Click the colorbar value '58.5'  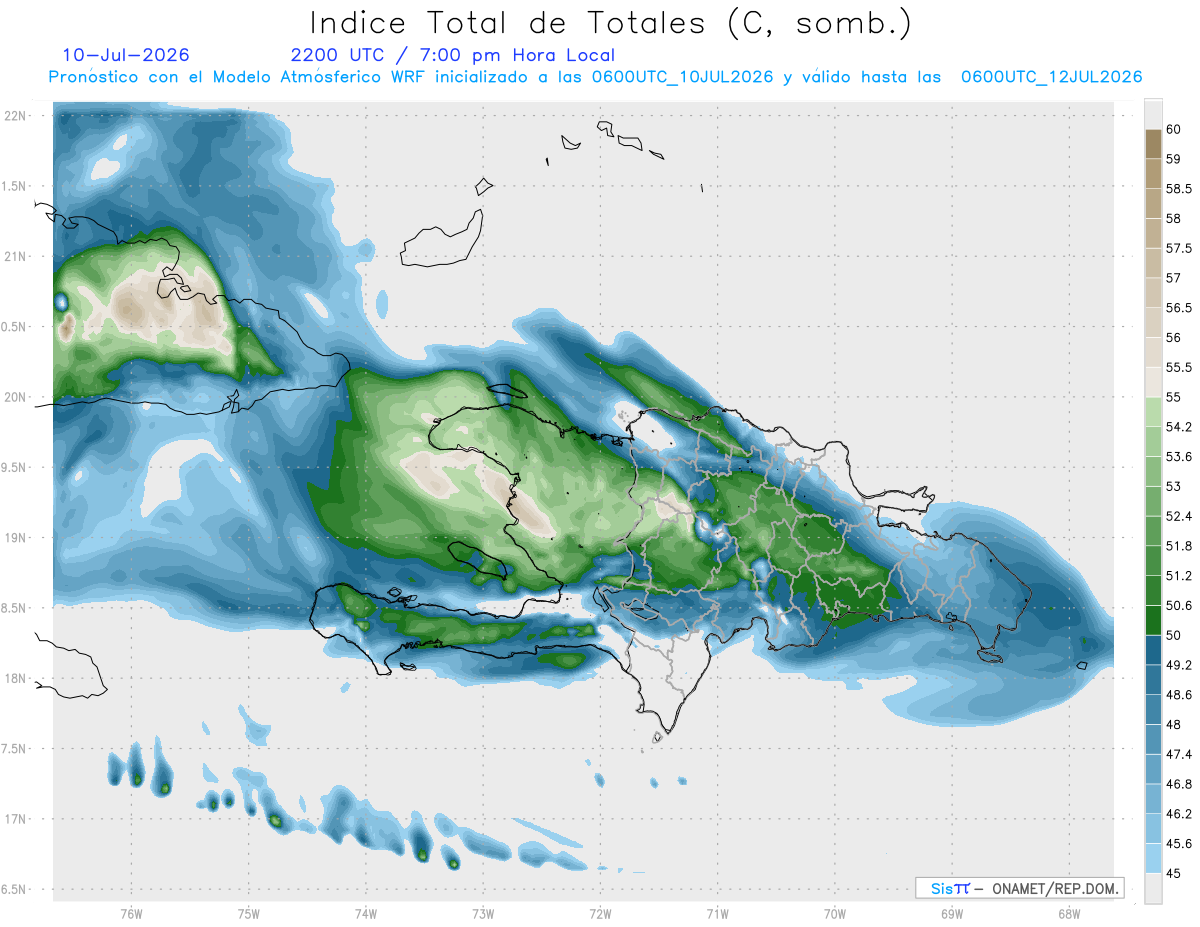1179,189
